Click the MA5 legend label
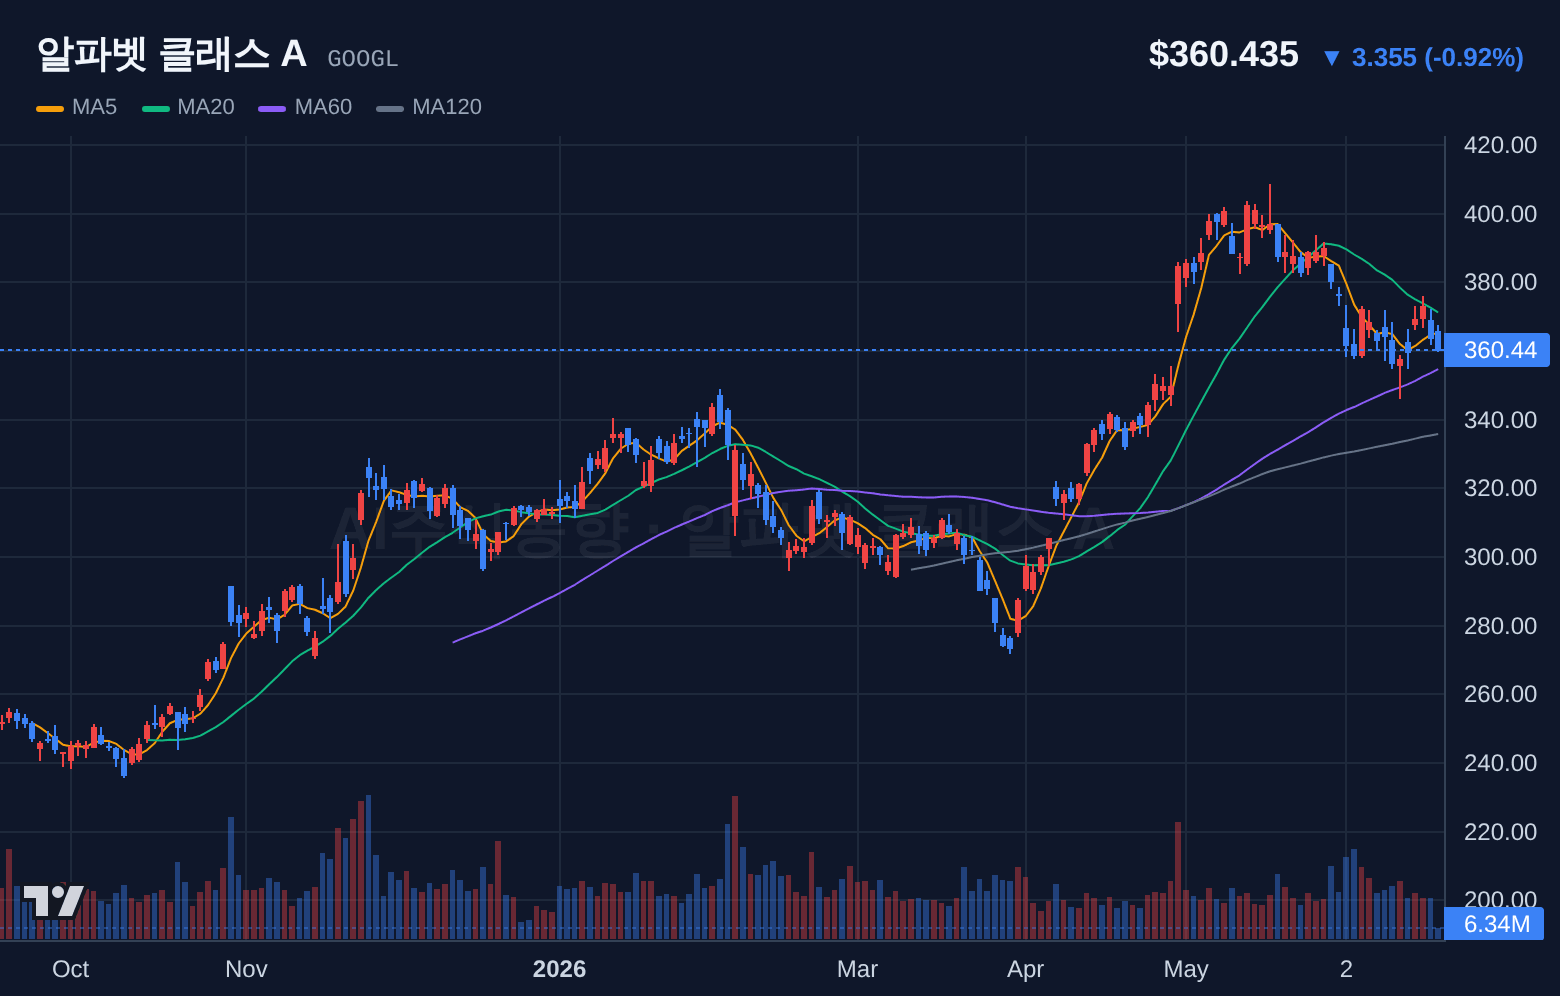This screenshot has height=996, width=1560. (94, 107)
